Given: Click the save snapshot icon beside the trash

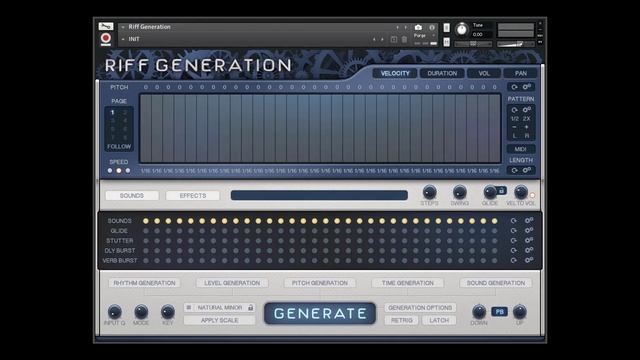Looking at the screenshot, I should [394, 40].
